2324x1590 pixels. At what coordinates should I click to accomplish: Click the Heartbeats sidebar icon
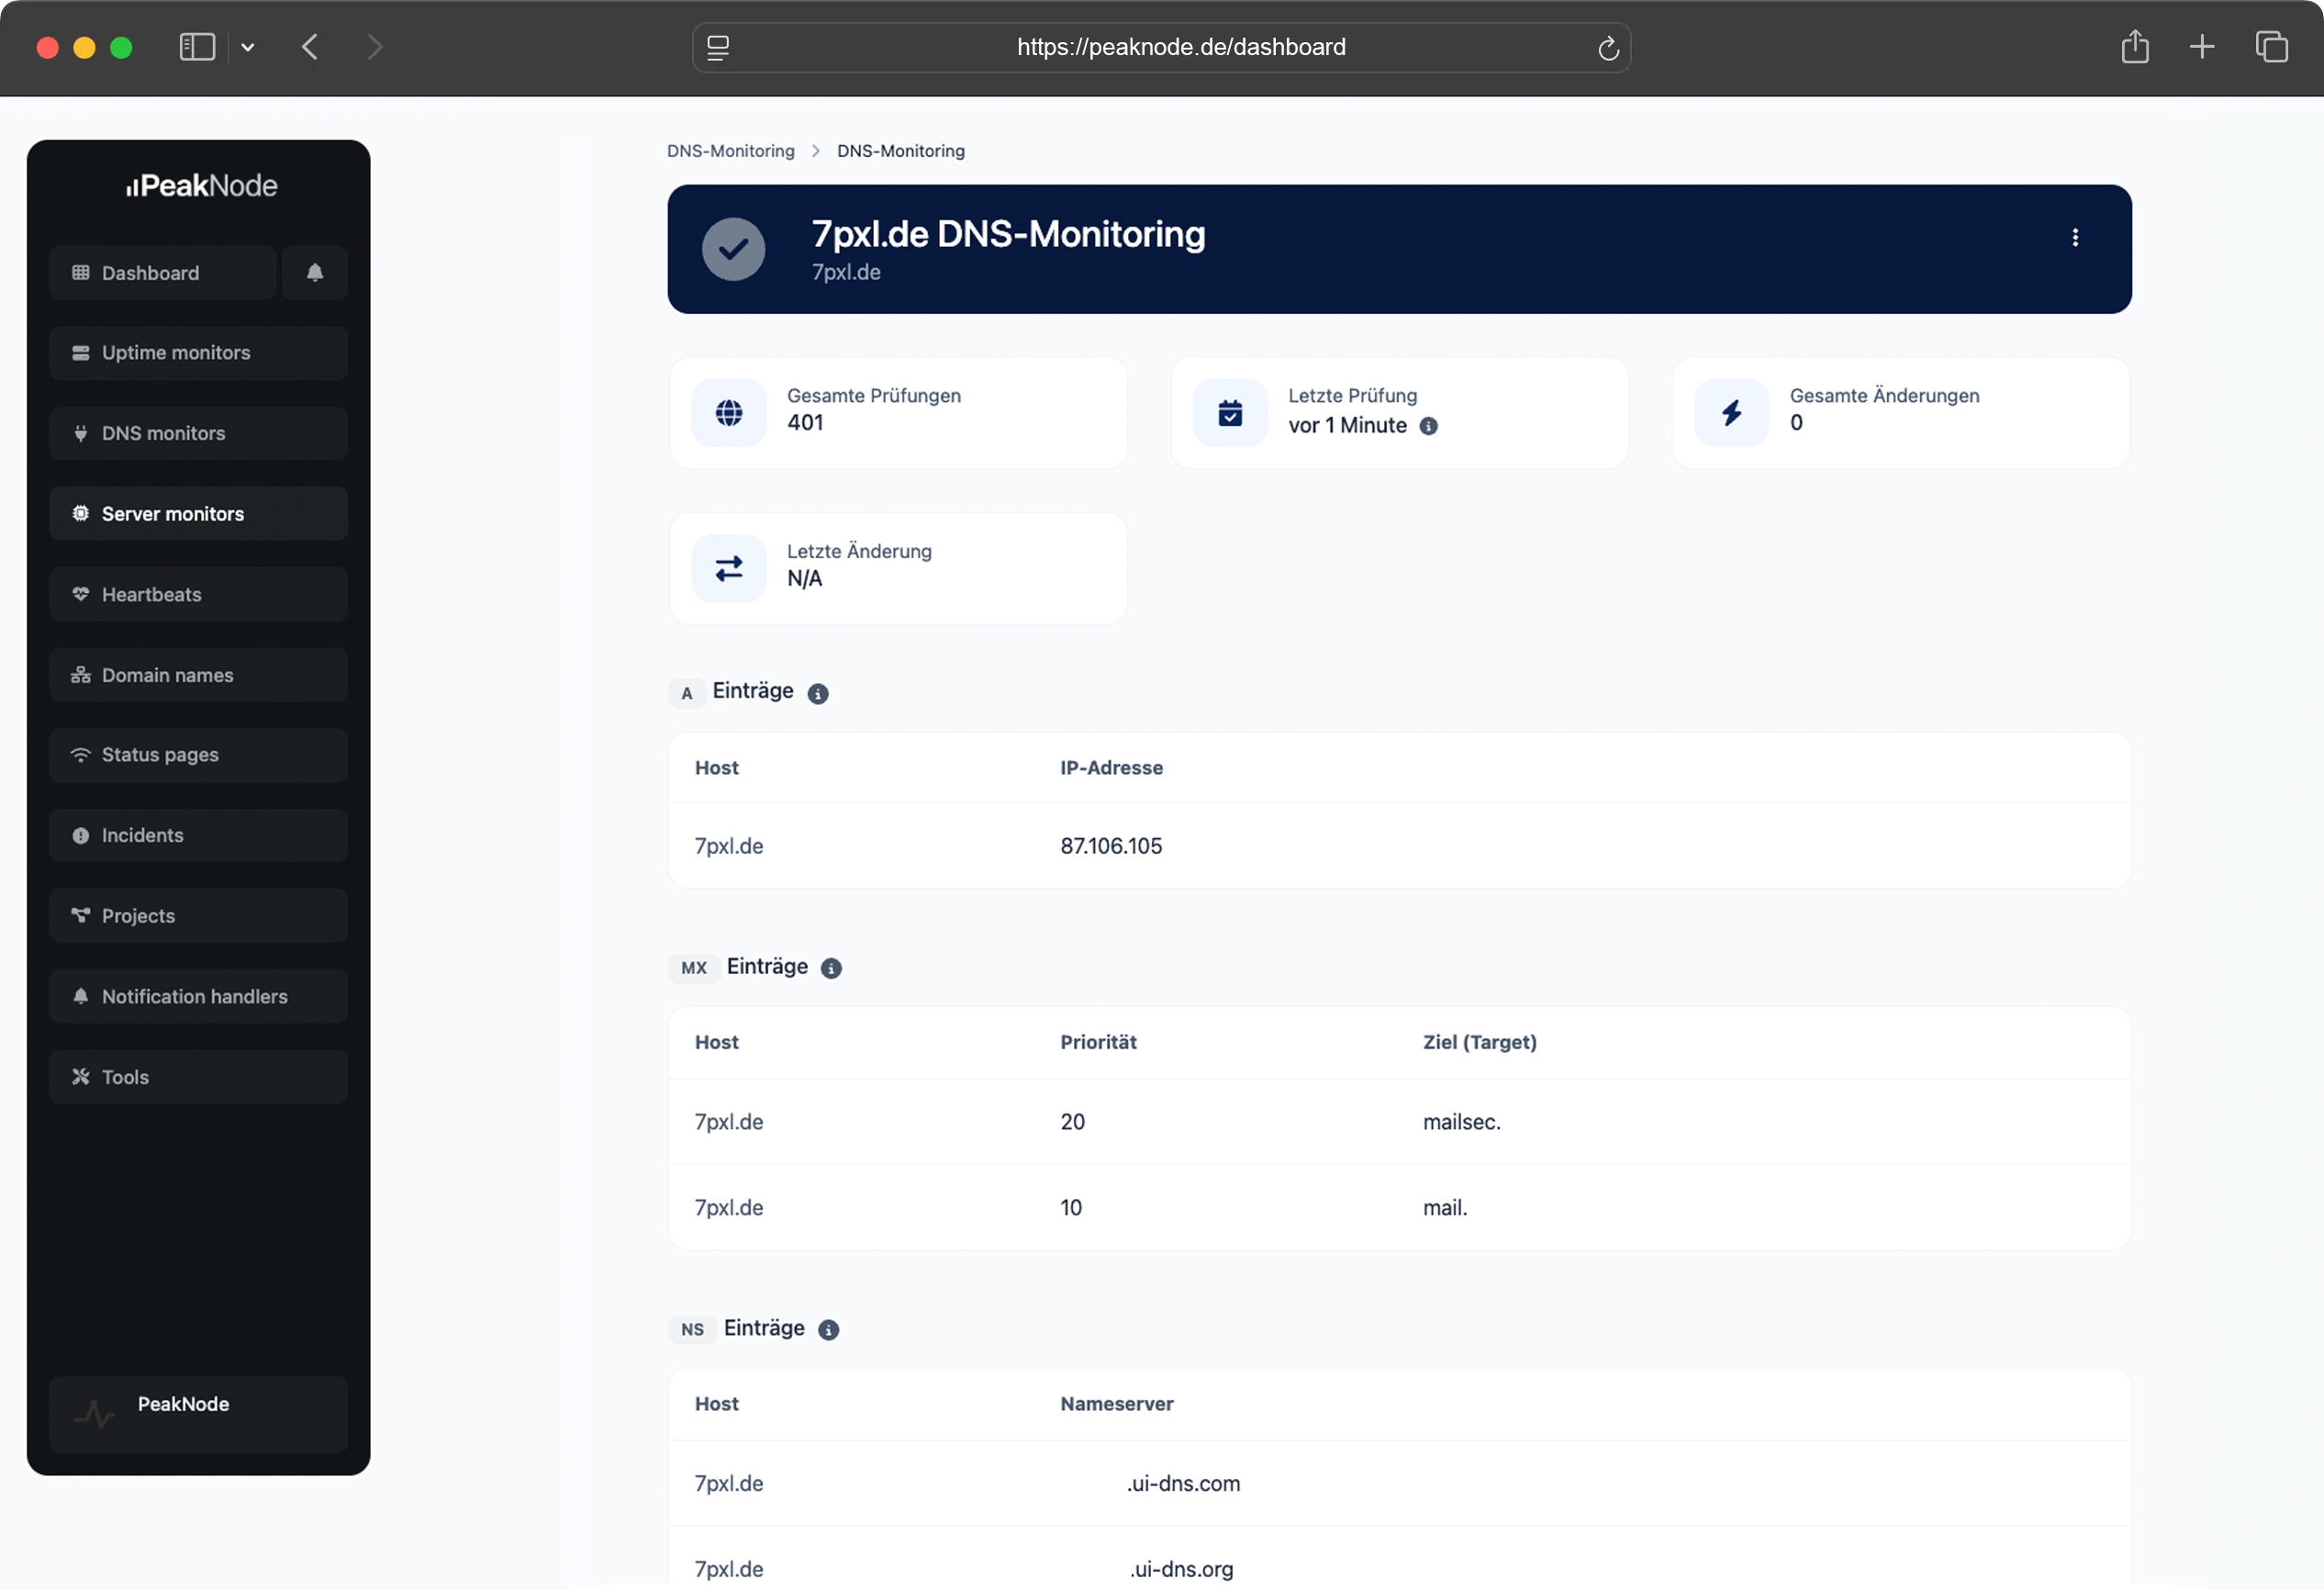[x=81, y=594]
